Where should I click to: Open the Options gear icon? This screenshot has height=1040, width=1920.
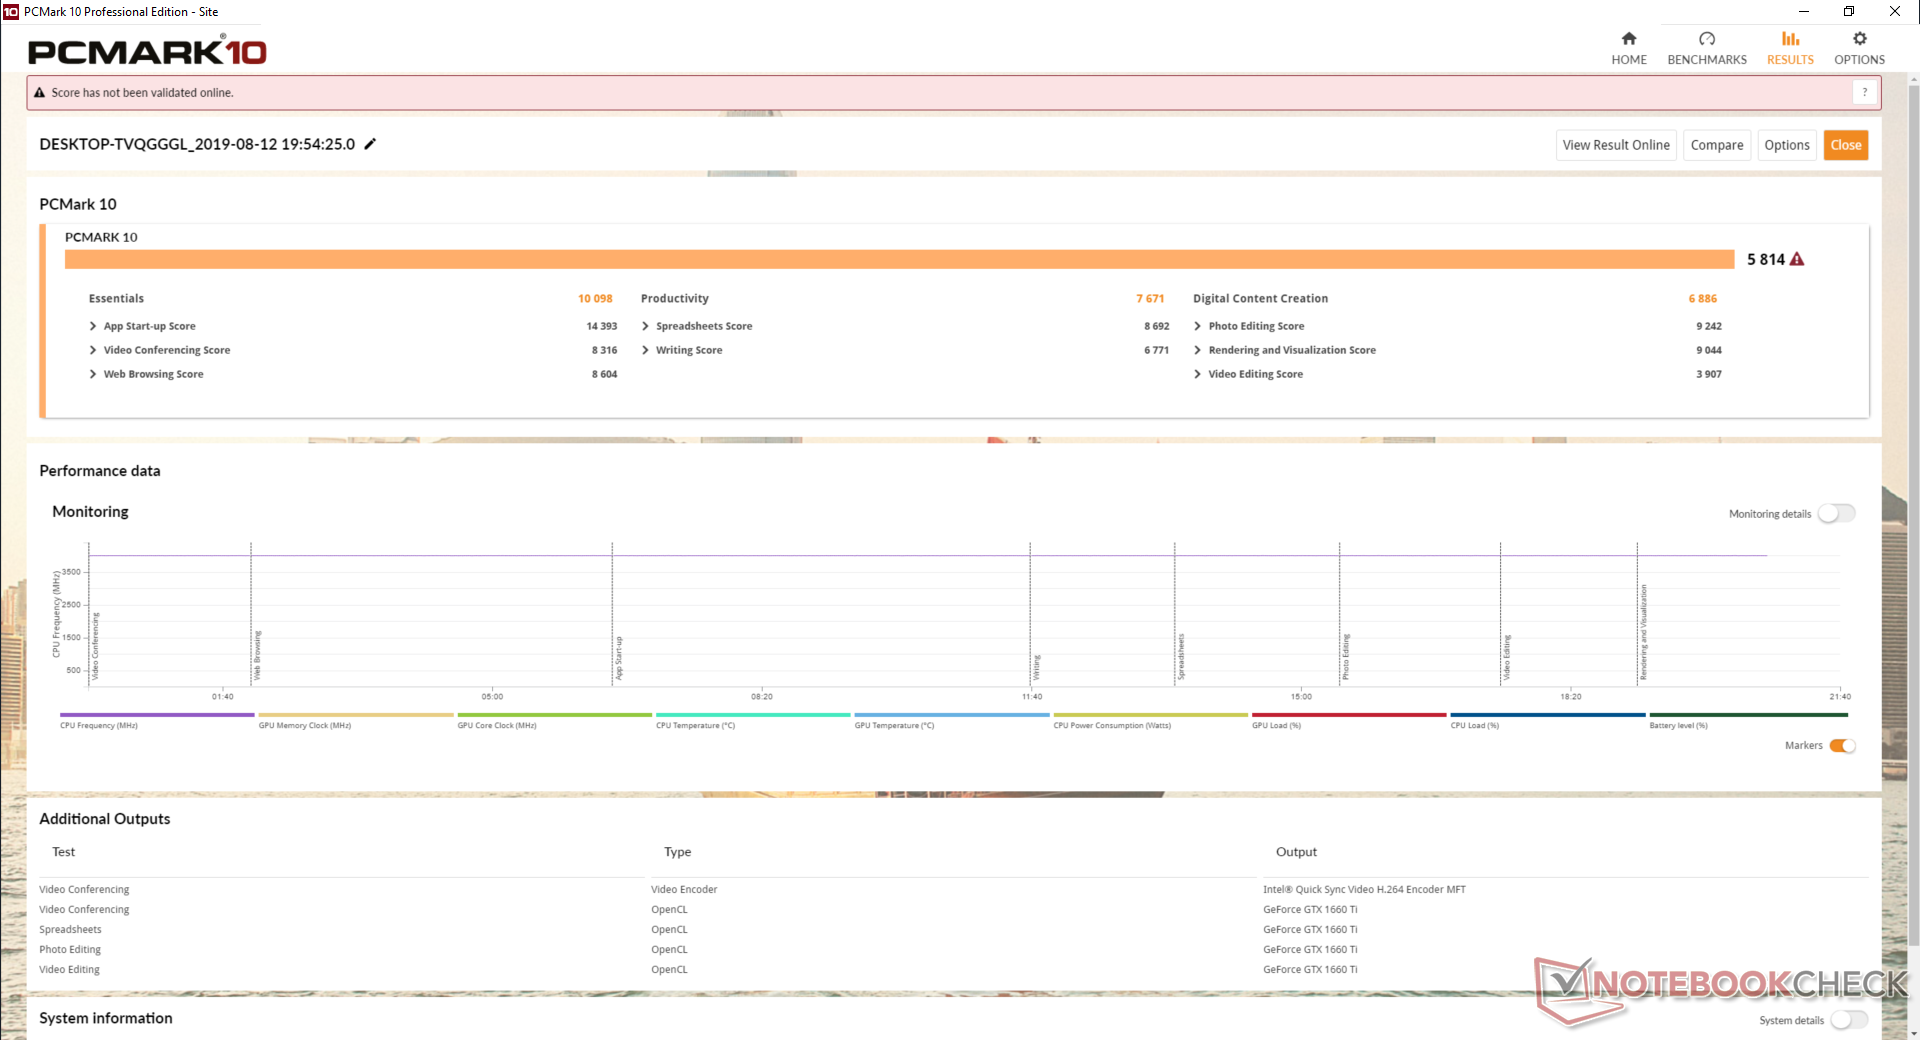pos(1859,39)
